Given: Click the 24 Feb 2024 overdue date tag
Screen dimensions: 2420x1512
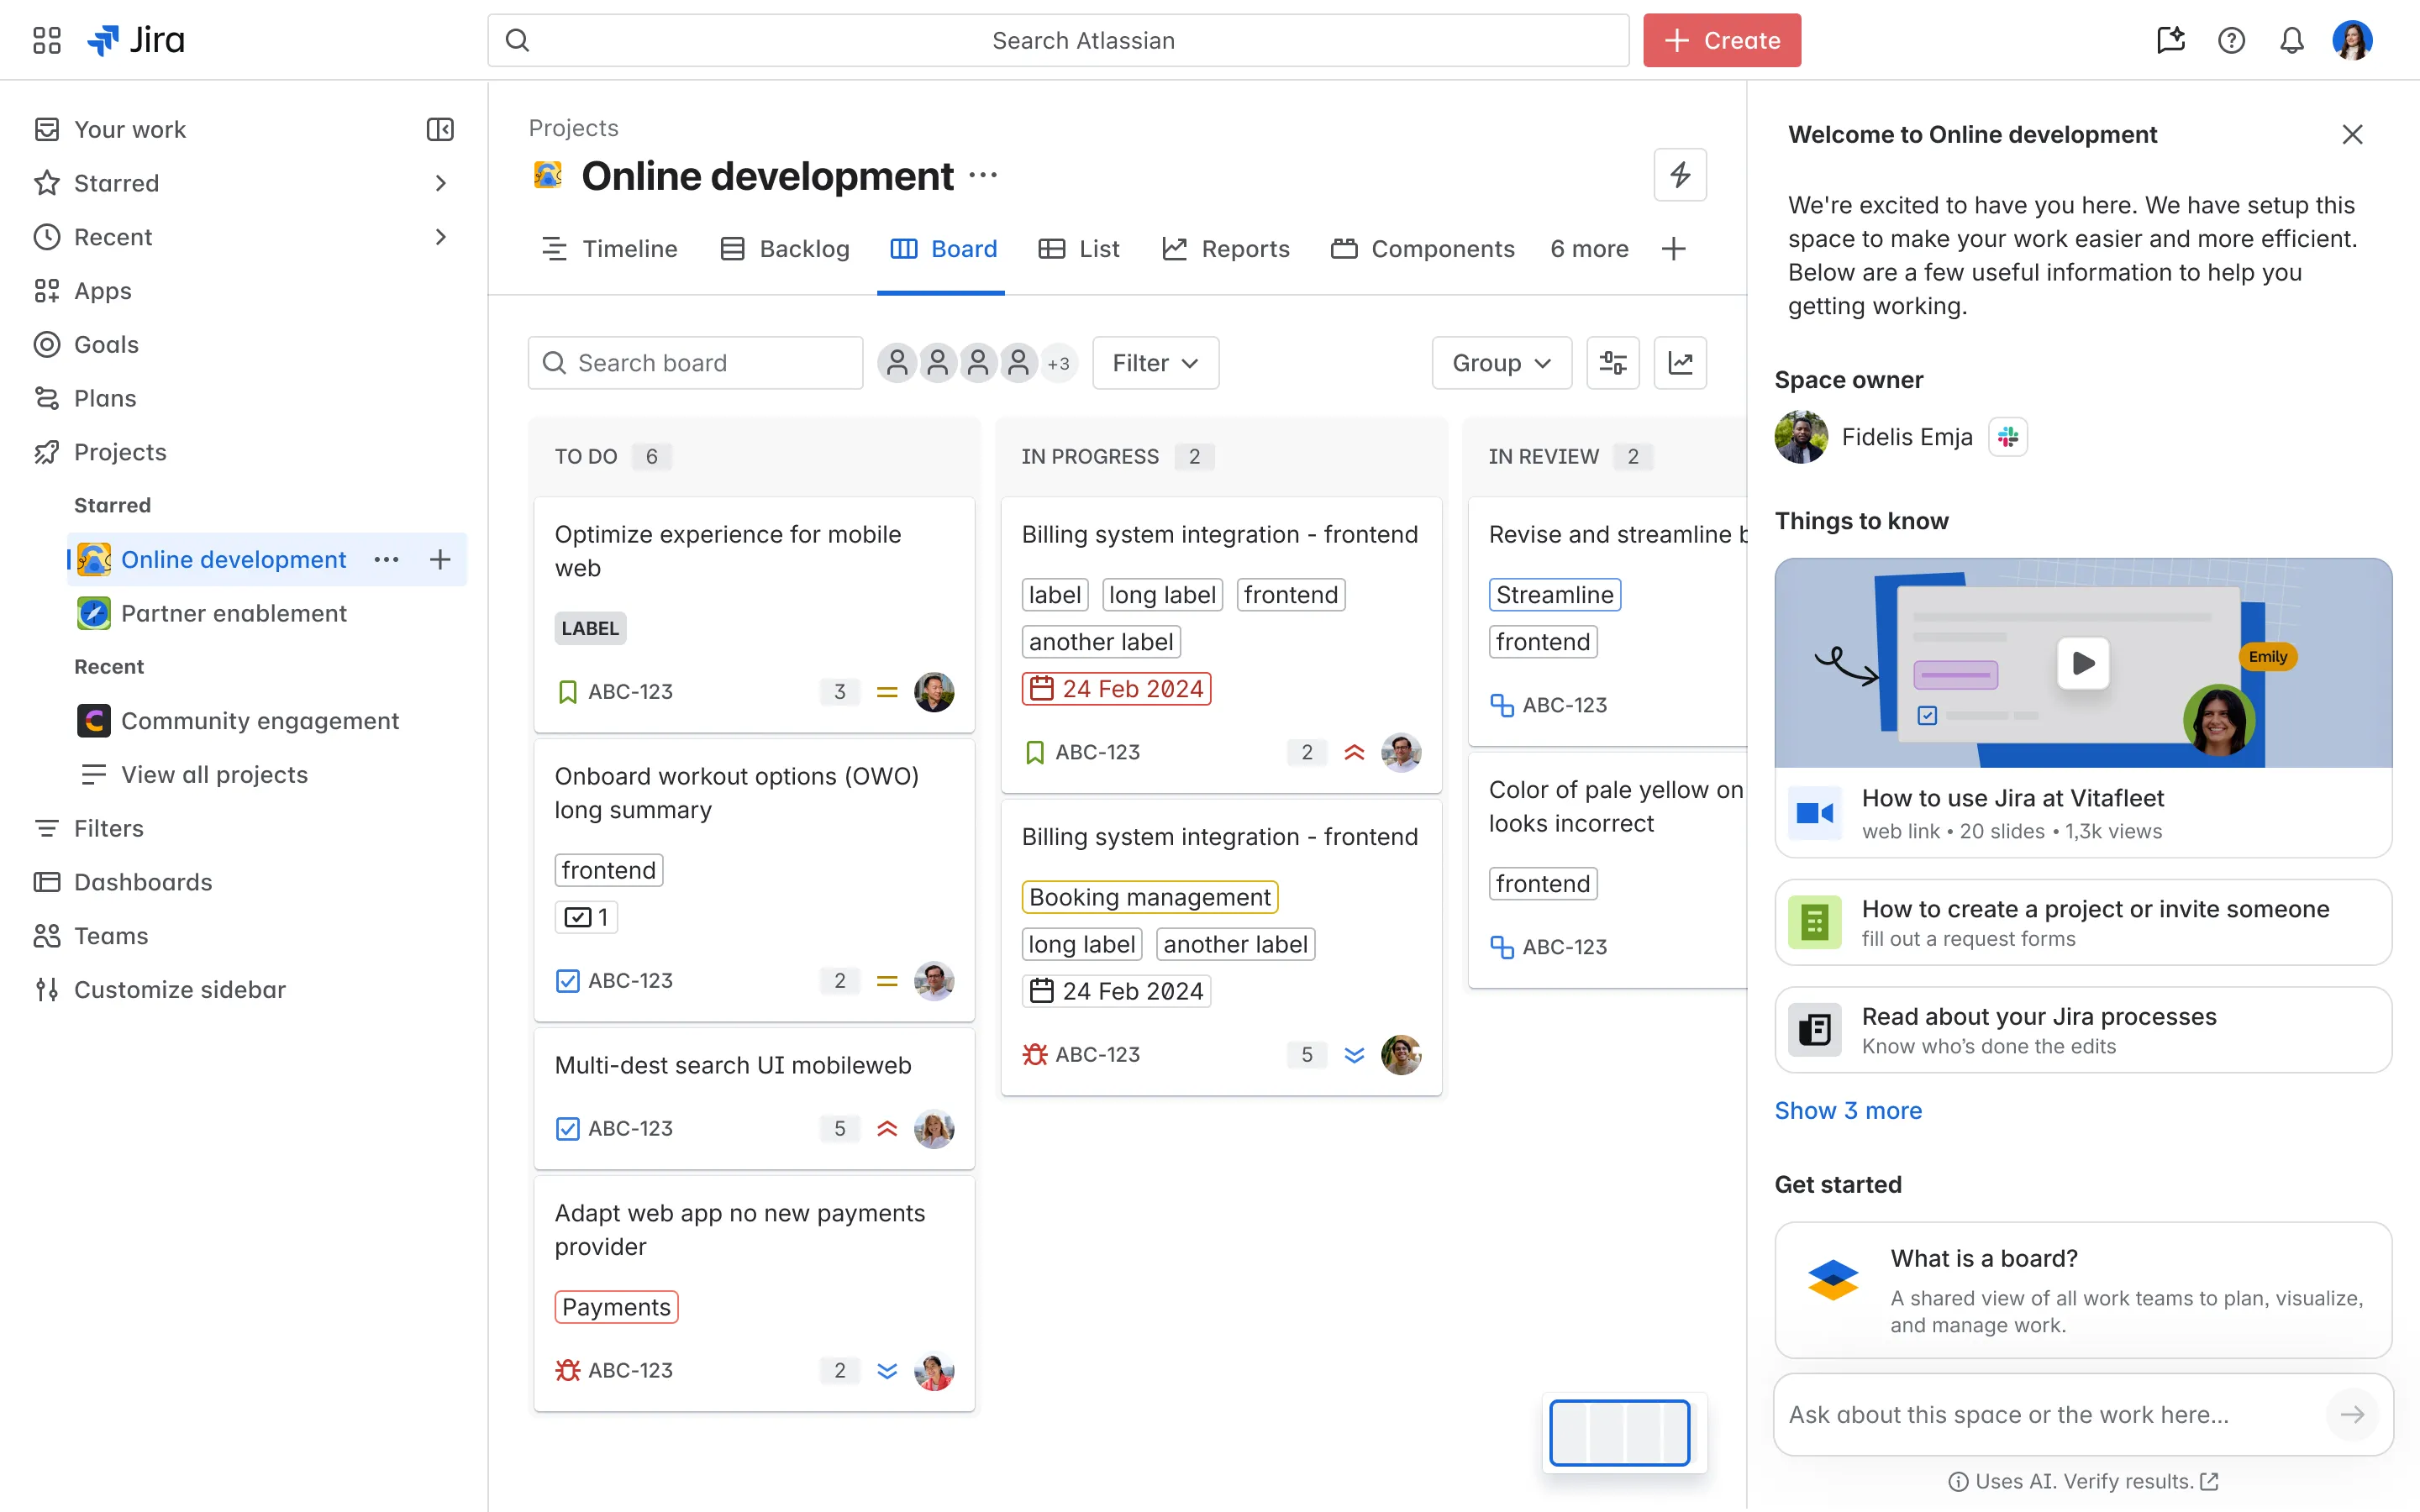Looking at the screenshot, I should tap(1116, 689).
